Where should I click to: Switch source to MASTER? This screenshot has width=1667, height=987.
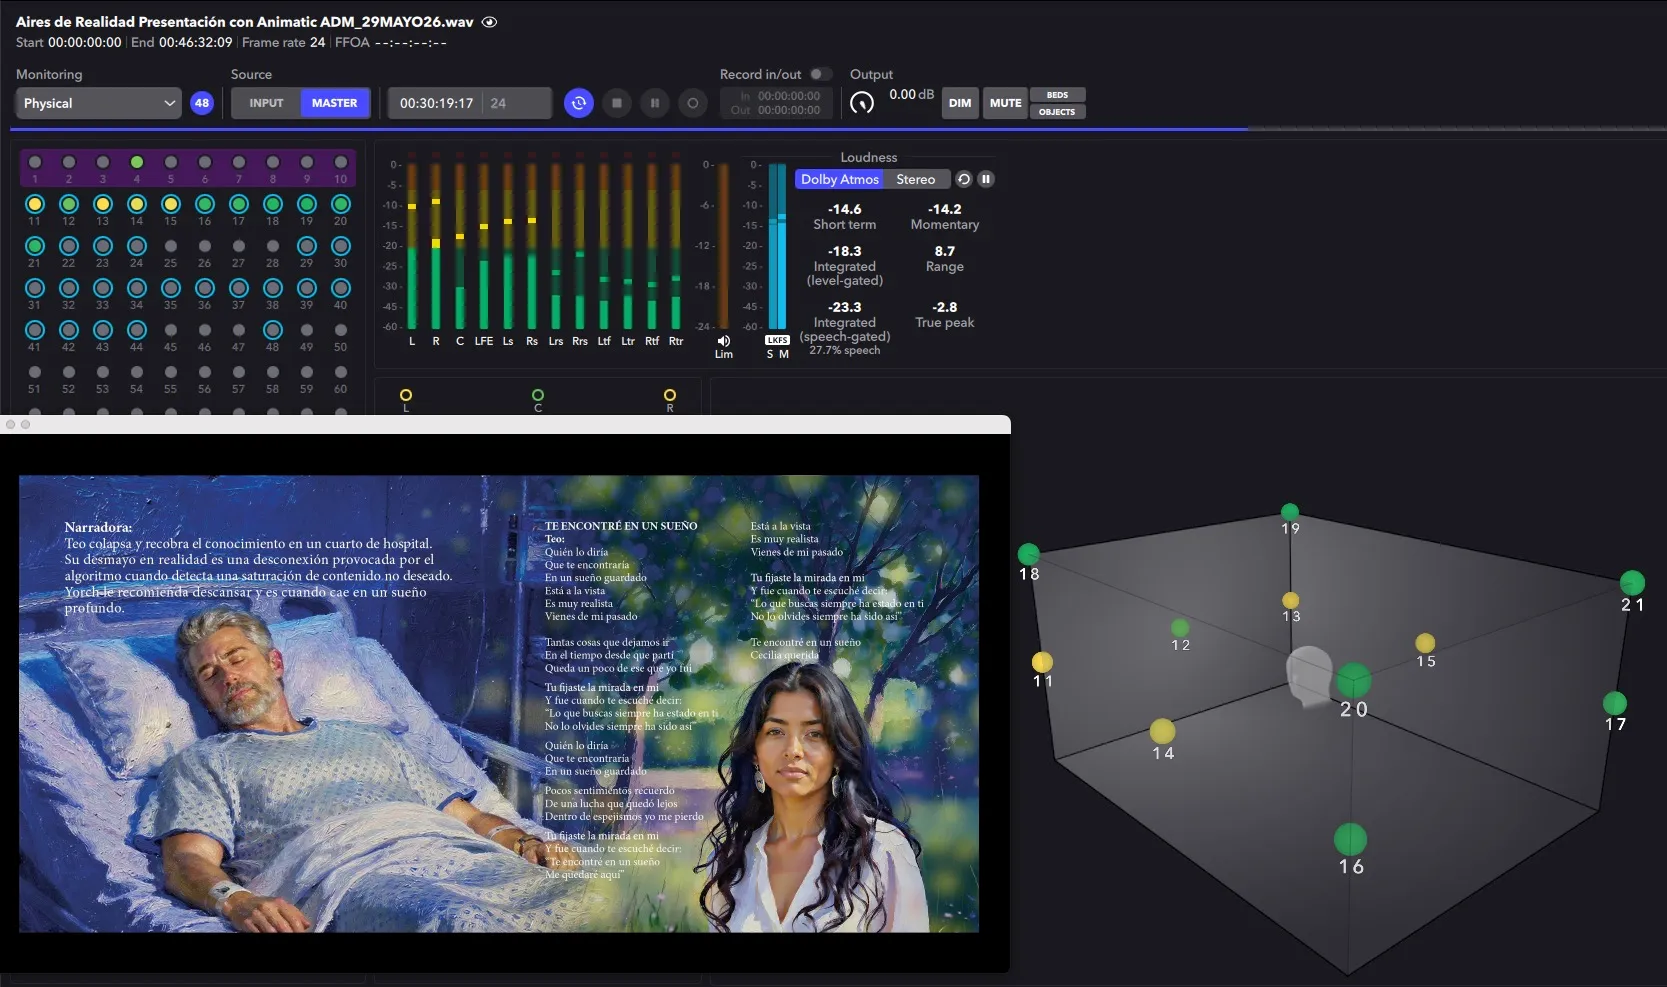[335, 103]
